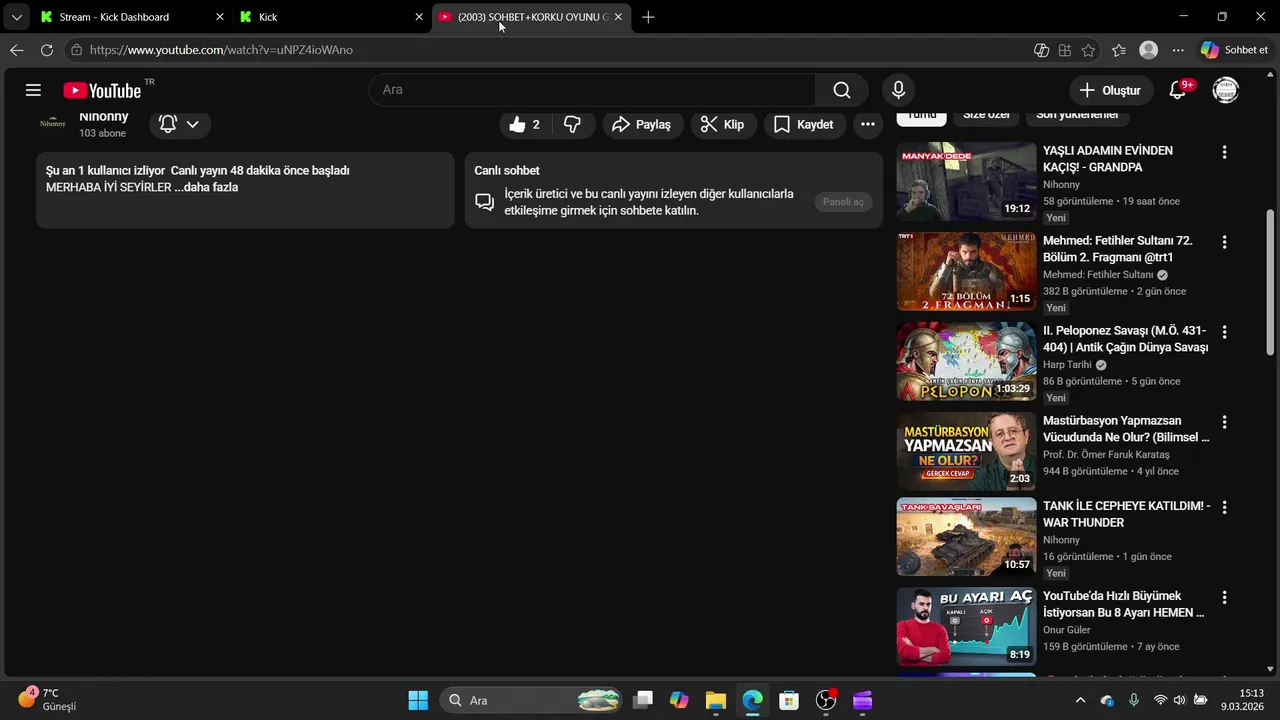The height and width of the screenshot is (720, 1280).
Task: Open YAŞLI ADAMIN EVİNDEN KAÇIŞ video thumbnail
Action: [x=966, y=181]
